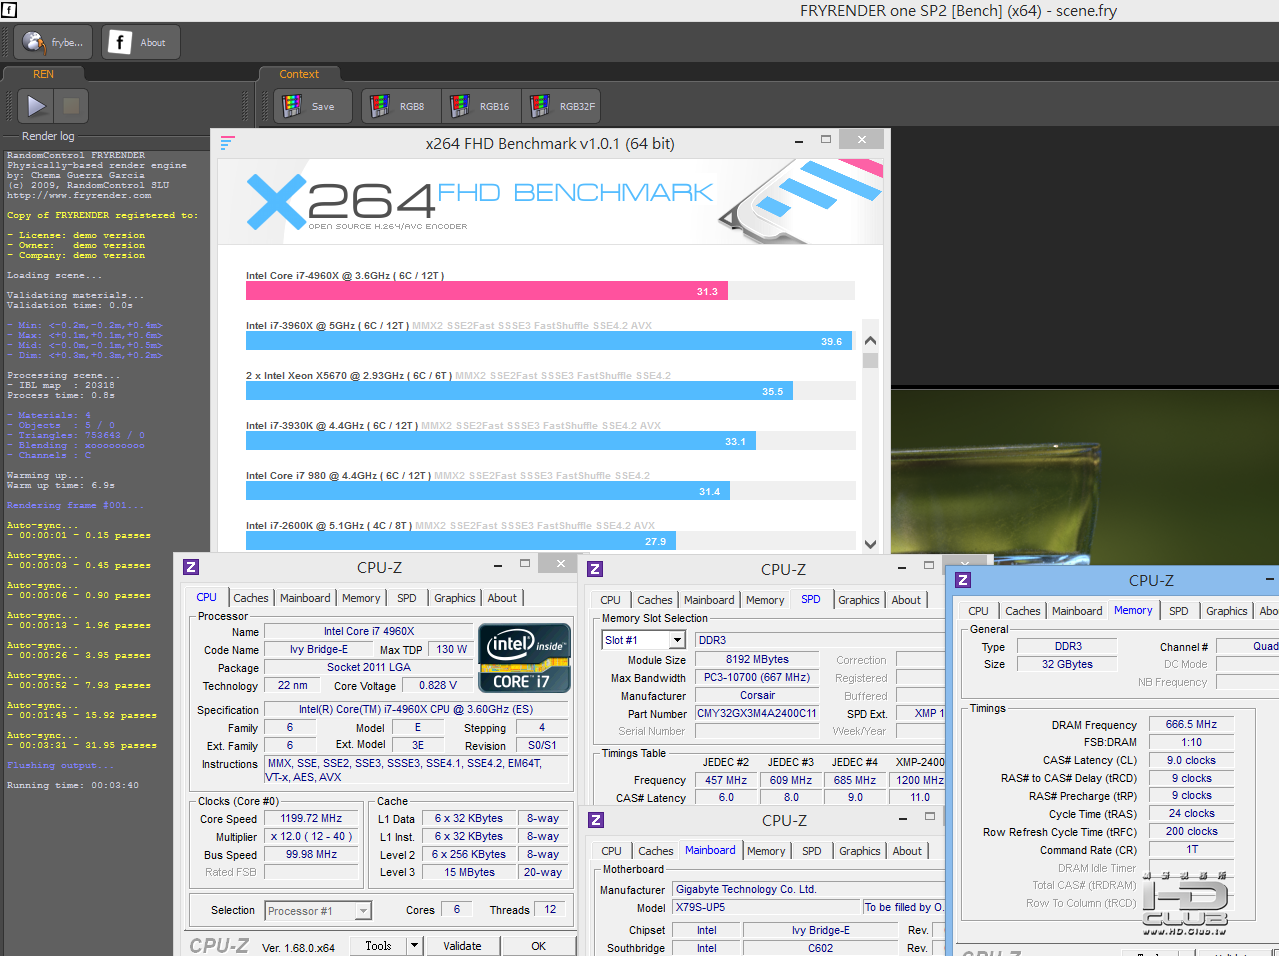Open Caches tab in first CPU-Z window
The width and height of the screenshot is (1279, 956).
(251, 598)
